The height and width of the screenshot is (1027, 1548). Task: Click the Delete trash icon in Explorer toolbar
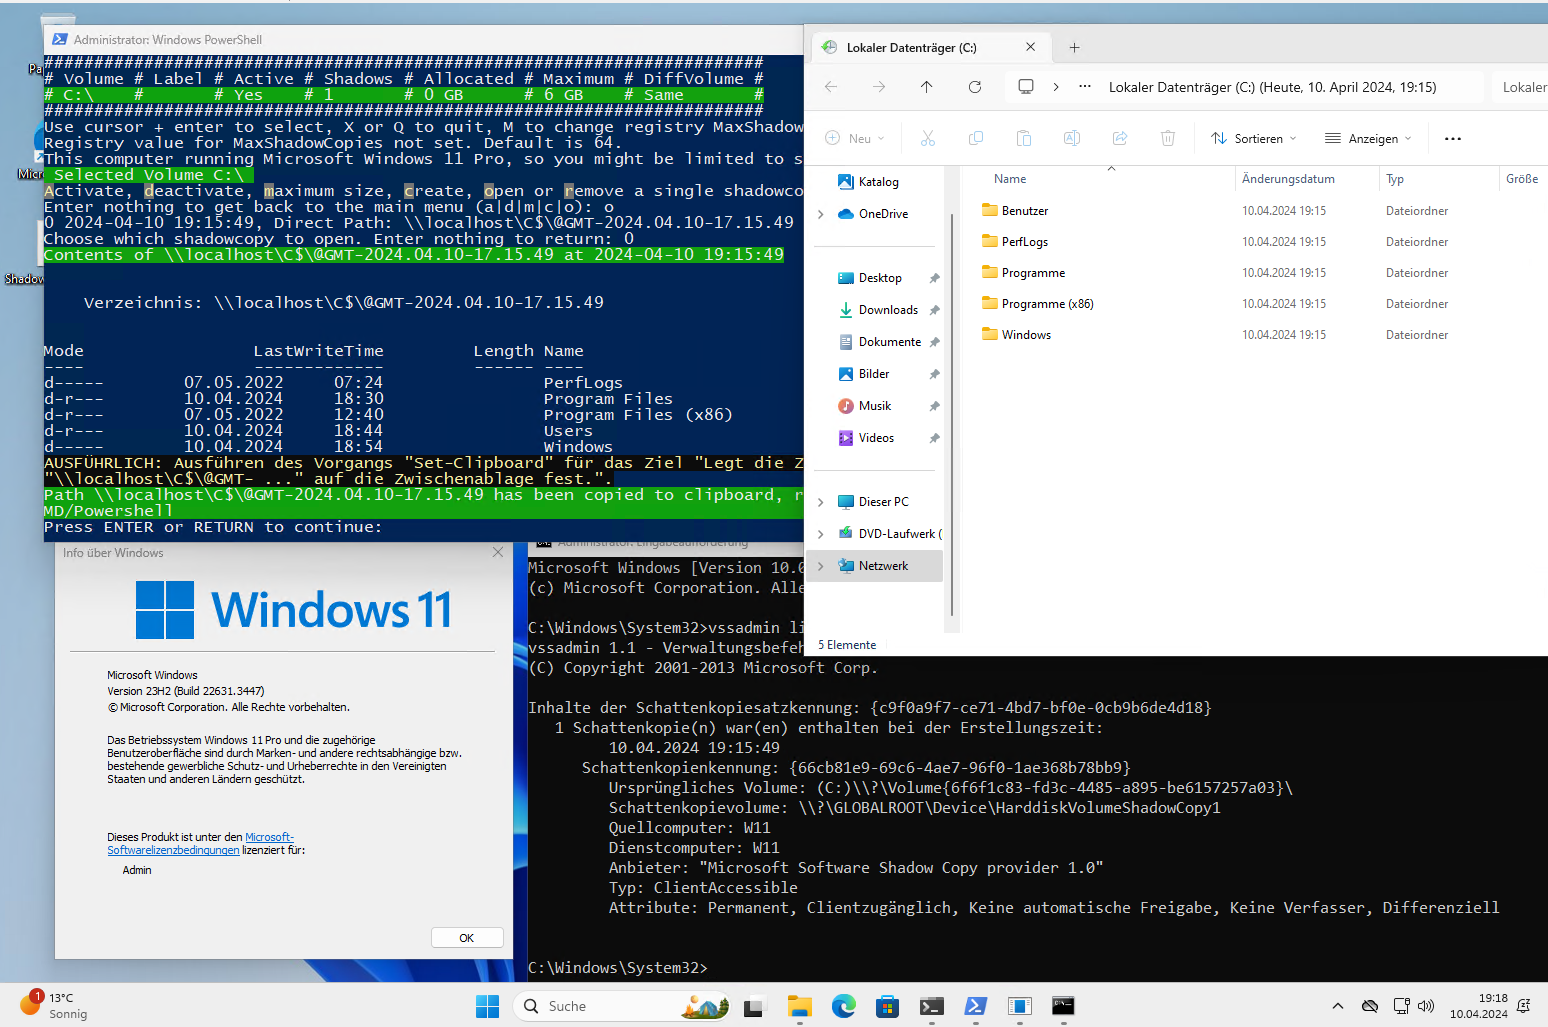click(1168, 138)
